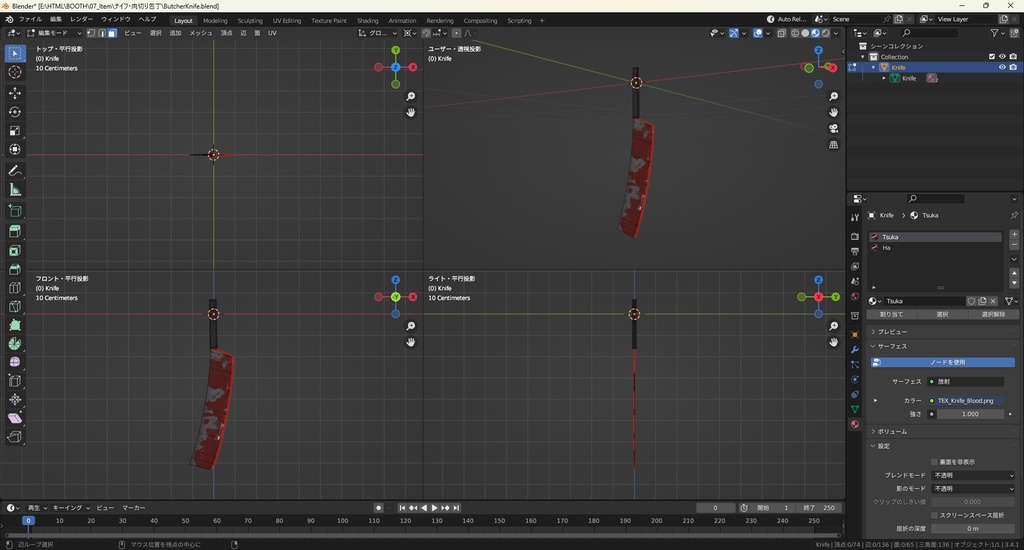Open the Modifier properties tab (wrench)
This screenshot has height=550, width=1024.
tap(855, 349)
